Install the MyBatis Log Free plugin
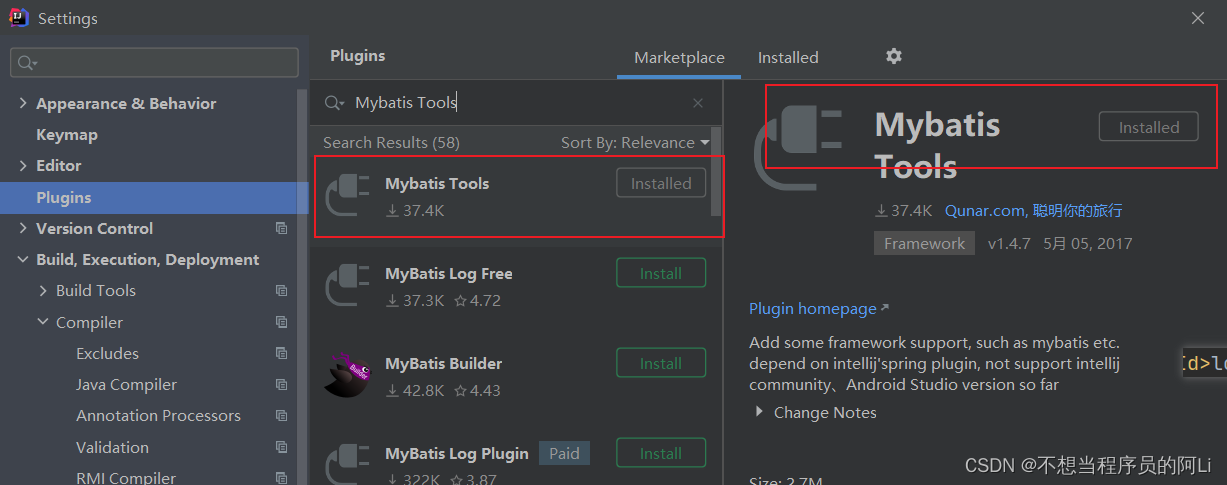This screenshot has width=1227, height=485. (x=661, y=273)
